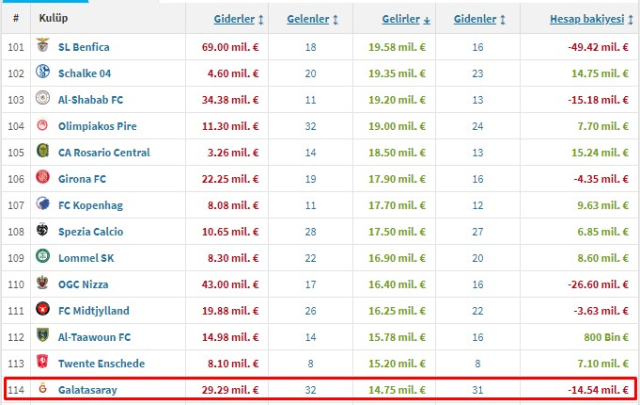This screenshot has width=640, height=405.
Task: Click the CA Rosario Central crest
Action: (x=43, y=151)
